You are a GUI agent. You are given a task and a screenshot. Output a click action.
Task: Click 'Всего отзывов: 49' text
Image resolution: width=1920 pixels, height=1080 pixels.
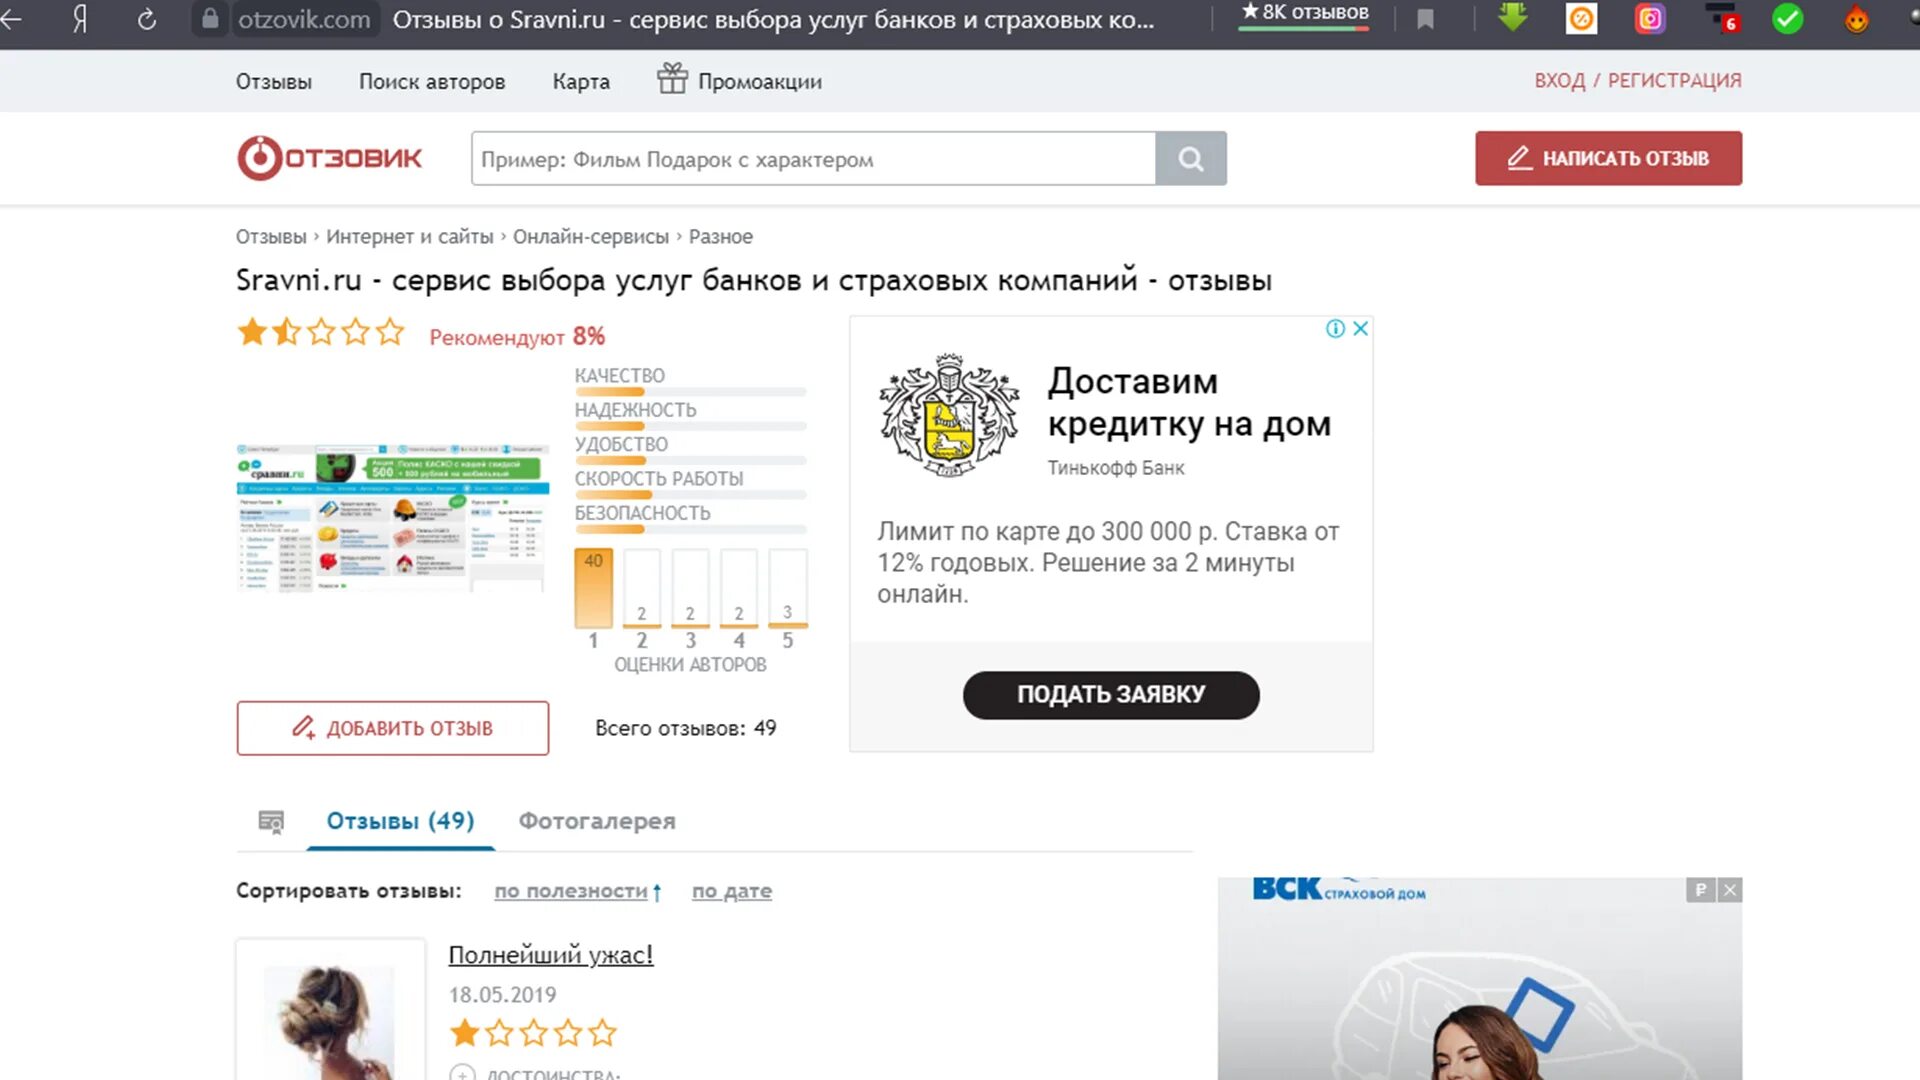[686, 728]
